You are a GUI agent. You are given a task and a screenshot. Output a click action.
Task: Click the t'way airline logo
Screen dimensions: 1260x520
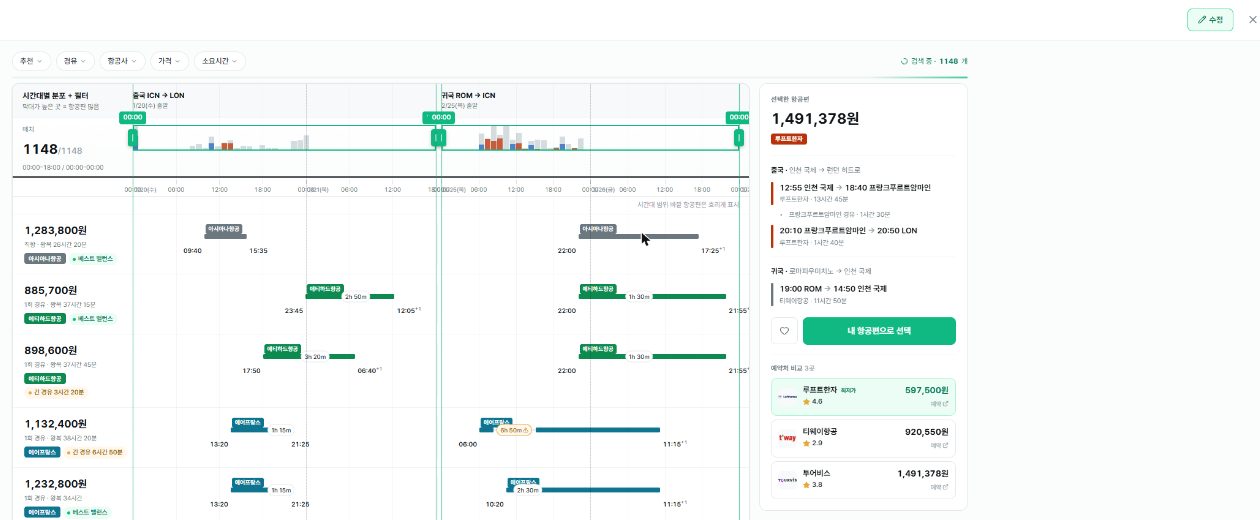coord(787,438)
